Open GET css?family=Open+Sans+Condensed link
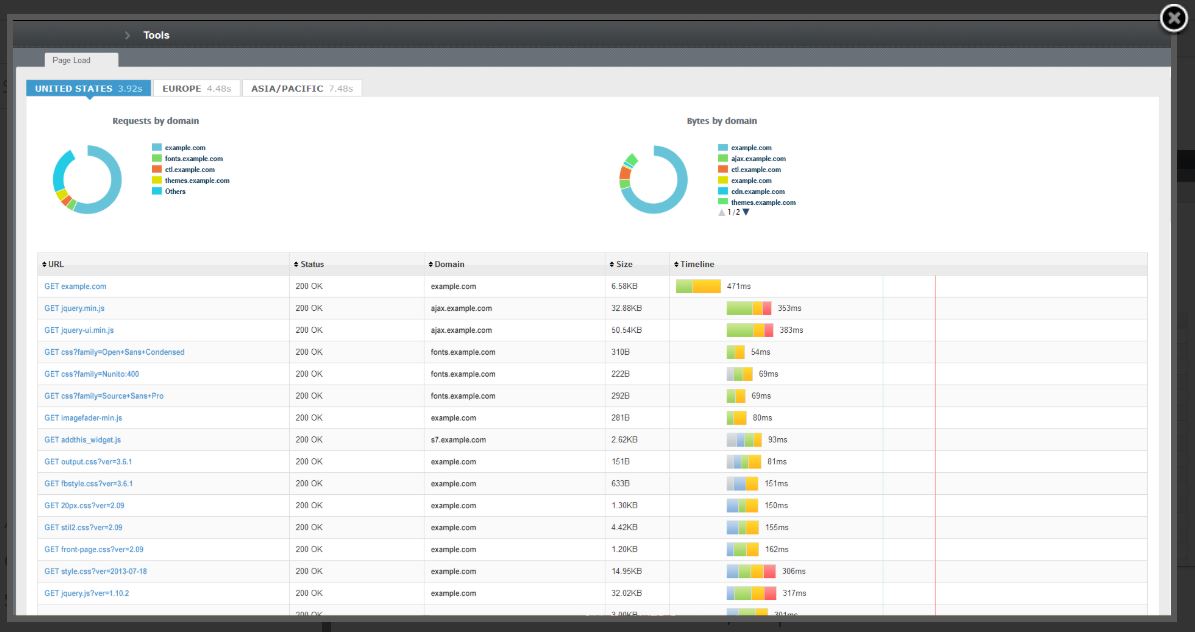Viewport: 1195px width, 632px height. [x=114, y=352]
